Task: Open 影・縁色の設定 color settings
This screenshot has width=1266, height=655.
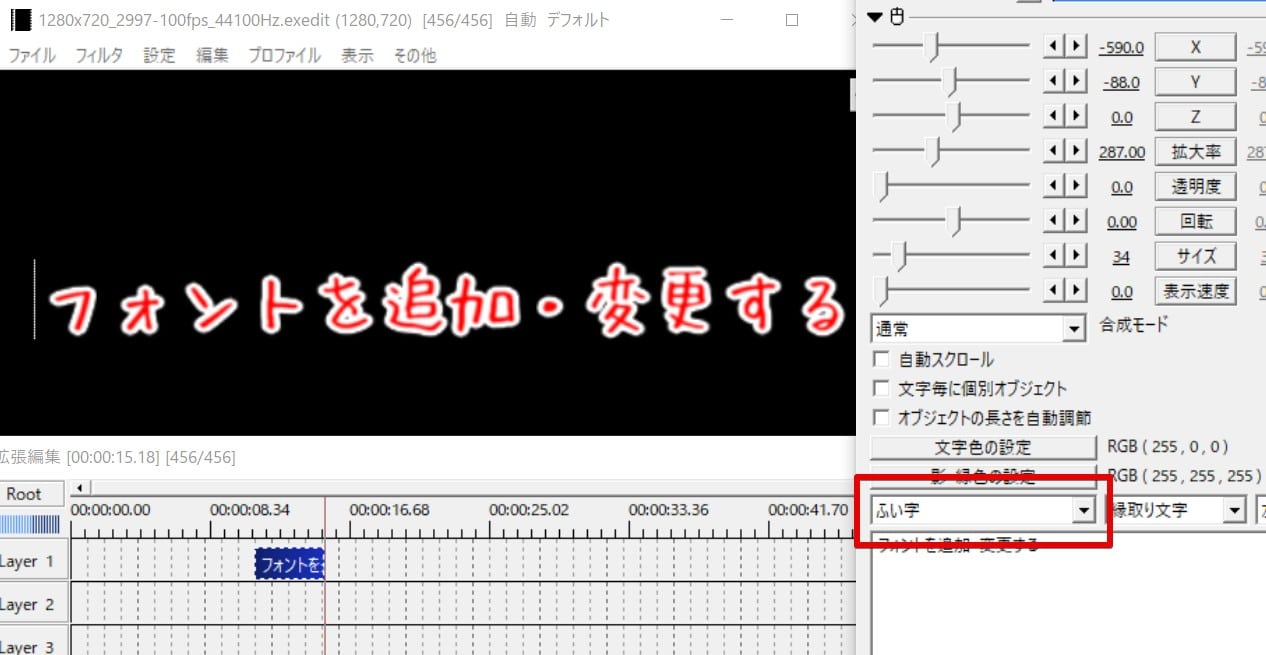Action: [983, 476]
